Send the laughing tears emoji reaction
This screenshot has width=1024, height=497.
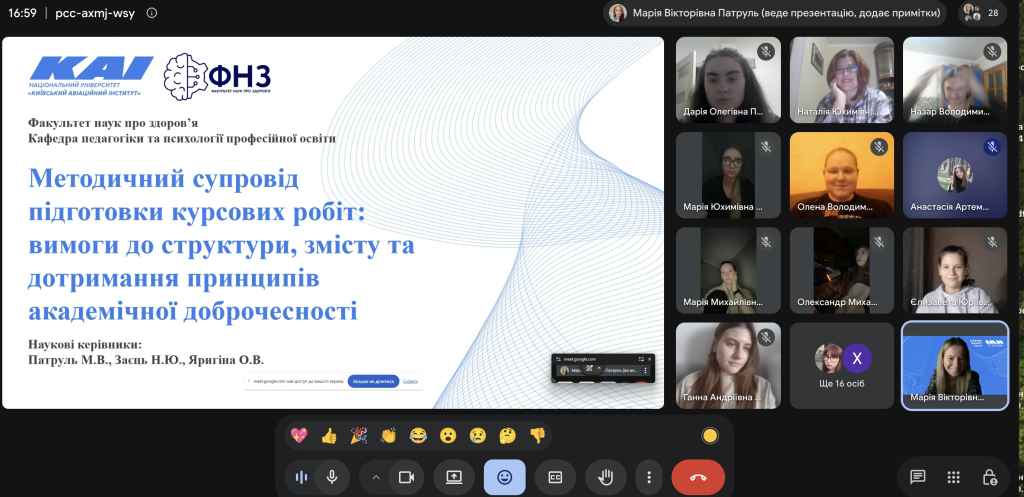tap(418, 436)
